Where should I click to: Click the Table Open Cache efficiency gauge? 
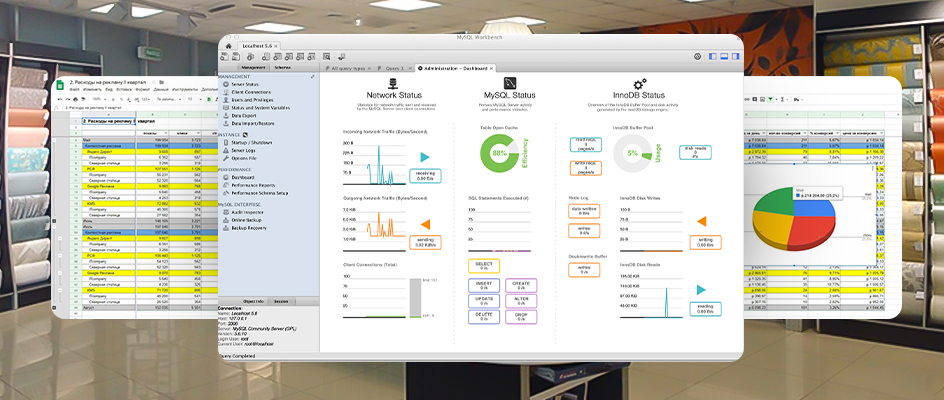[499, 154]
